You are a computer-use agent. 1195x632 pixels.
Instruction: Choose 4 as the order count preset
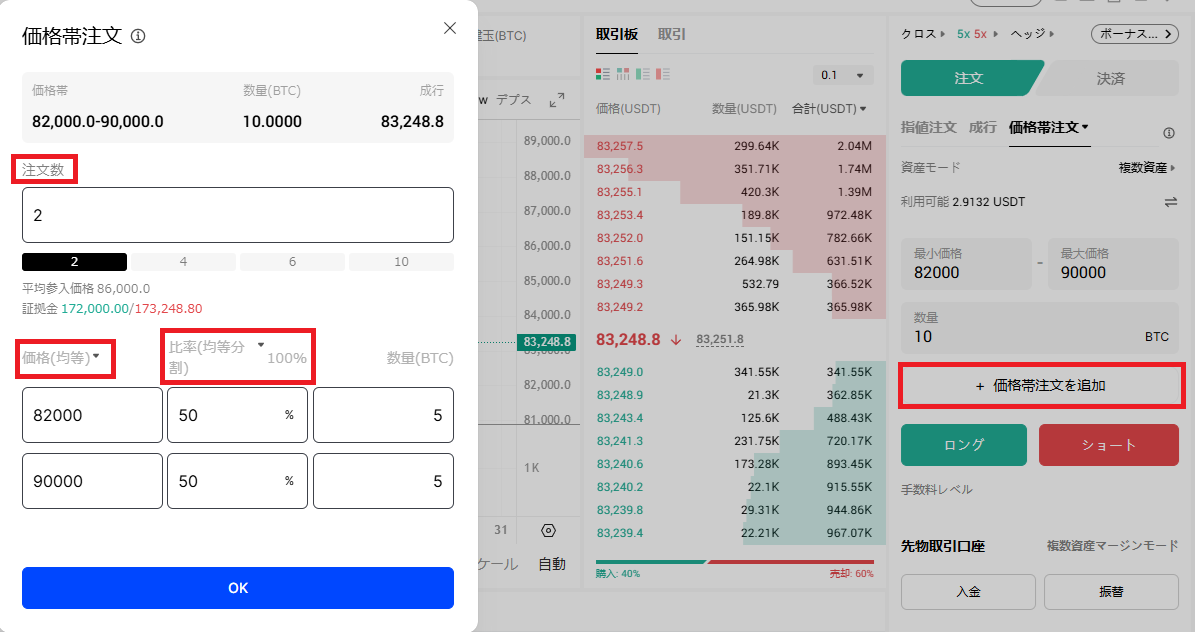click(x=183, y=262)
